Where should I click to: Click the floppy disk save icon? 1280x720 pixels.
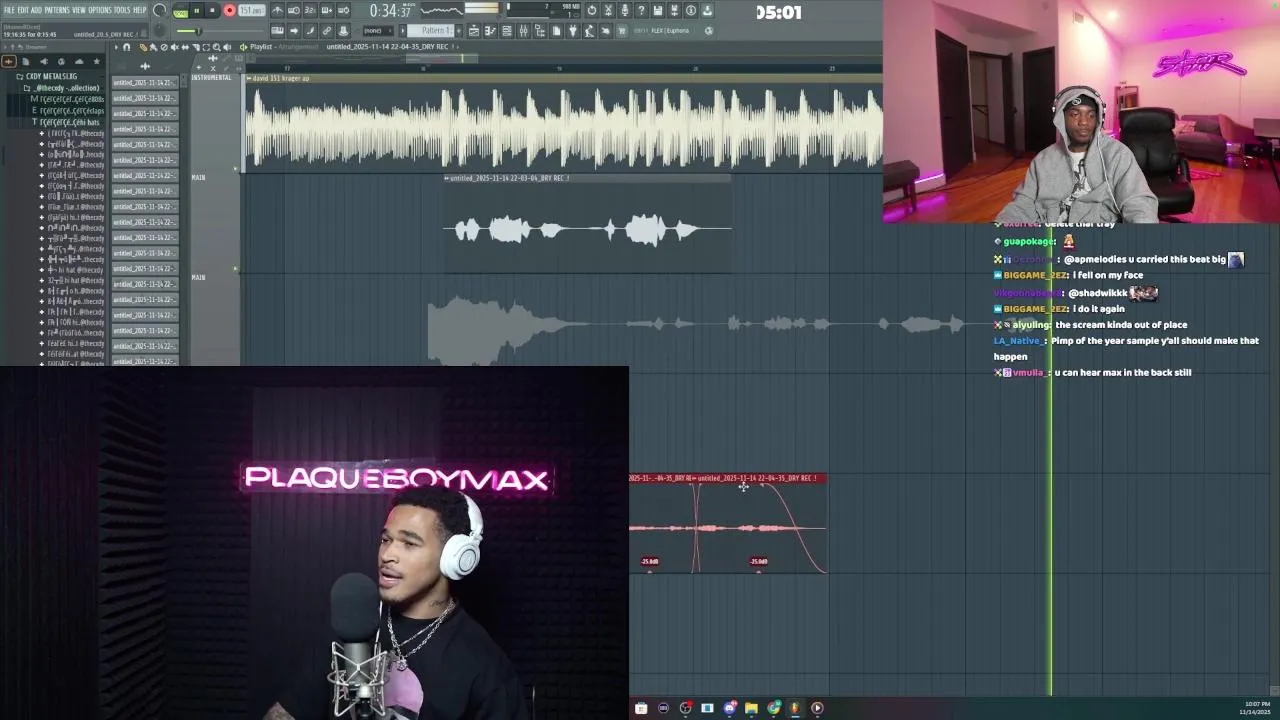tap(658, 10)
